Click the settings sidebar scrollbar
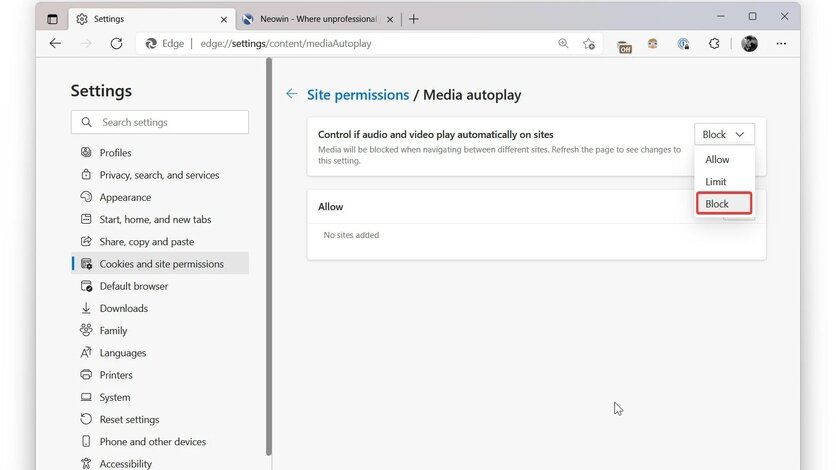The height and width of the screenshot is (470, 836). [269, 256]
